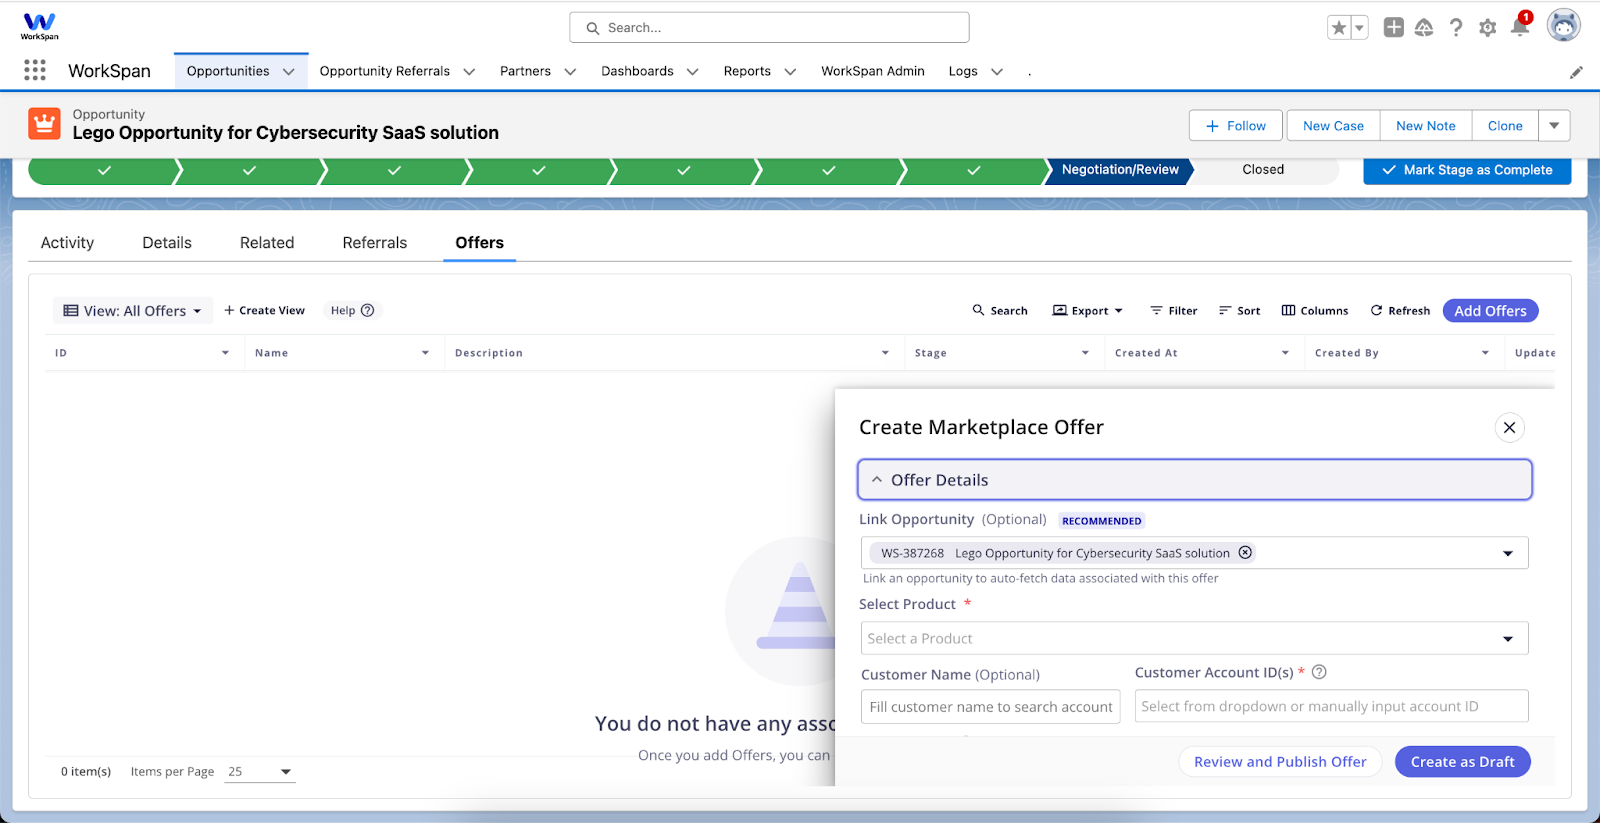Click the Customer Name input field

[x=990, y=707]
